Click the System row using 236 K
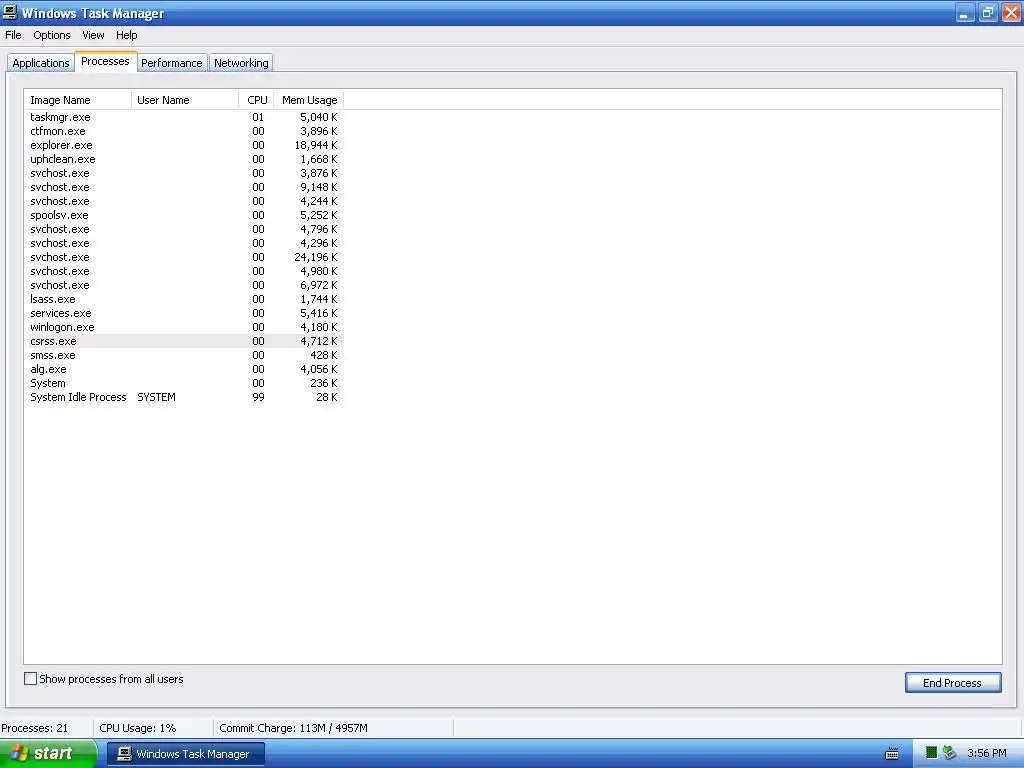Viewport: 1024px width, 768px height. pyautogui.click(x=184, y=383)
